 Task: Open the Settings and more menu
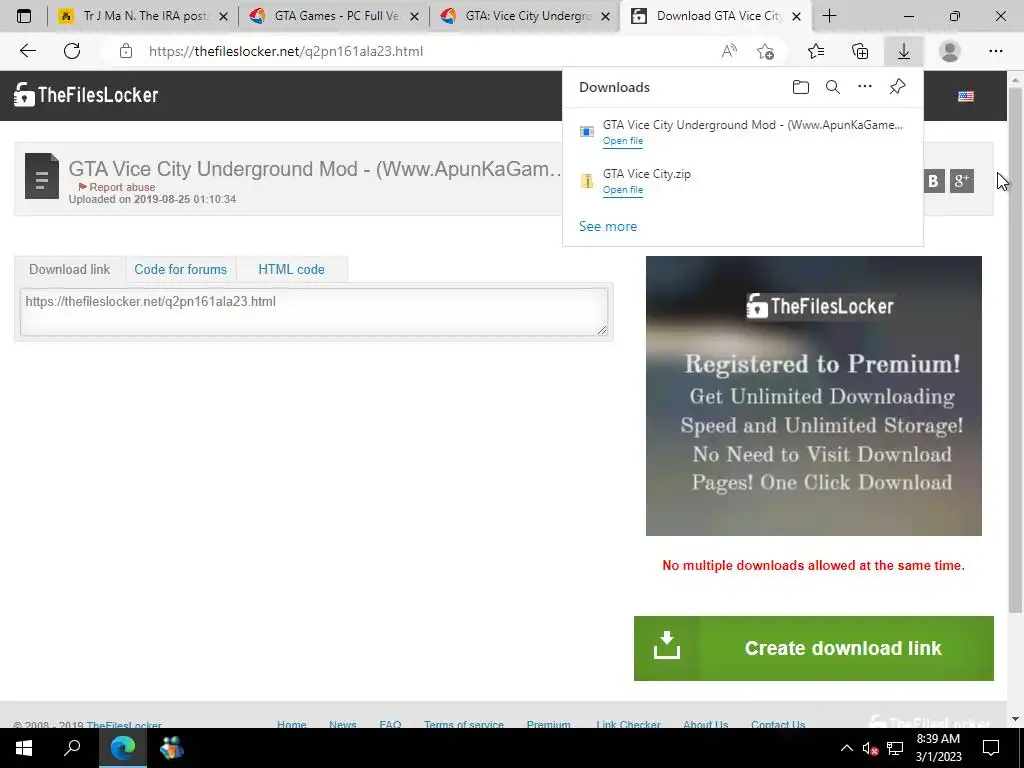[995, 51]
